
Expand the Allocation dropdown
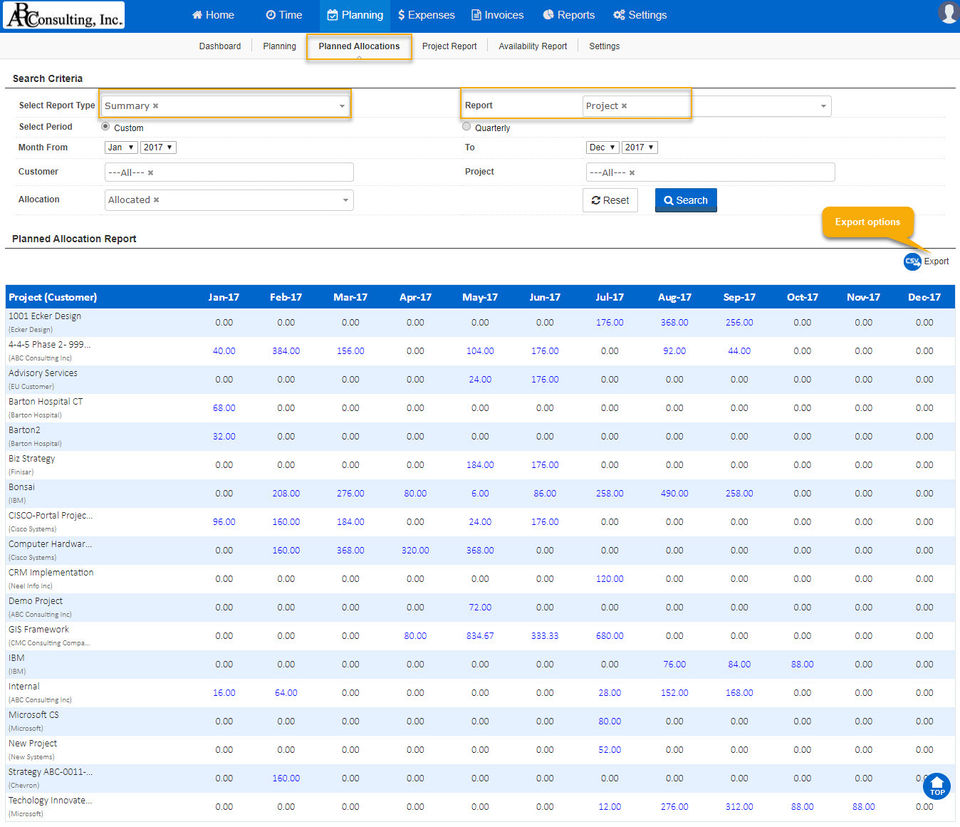click(345, 200)
